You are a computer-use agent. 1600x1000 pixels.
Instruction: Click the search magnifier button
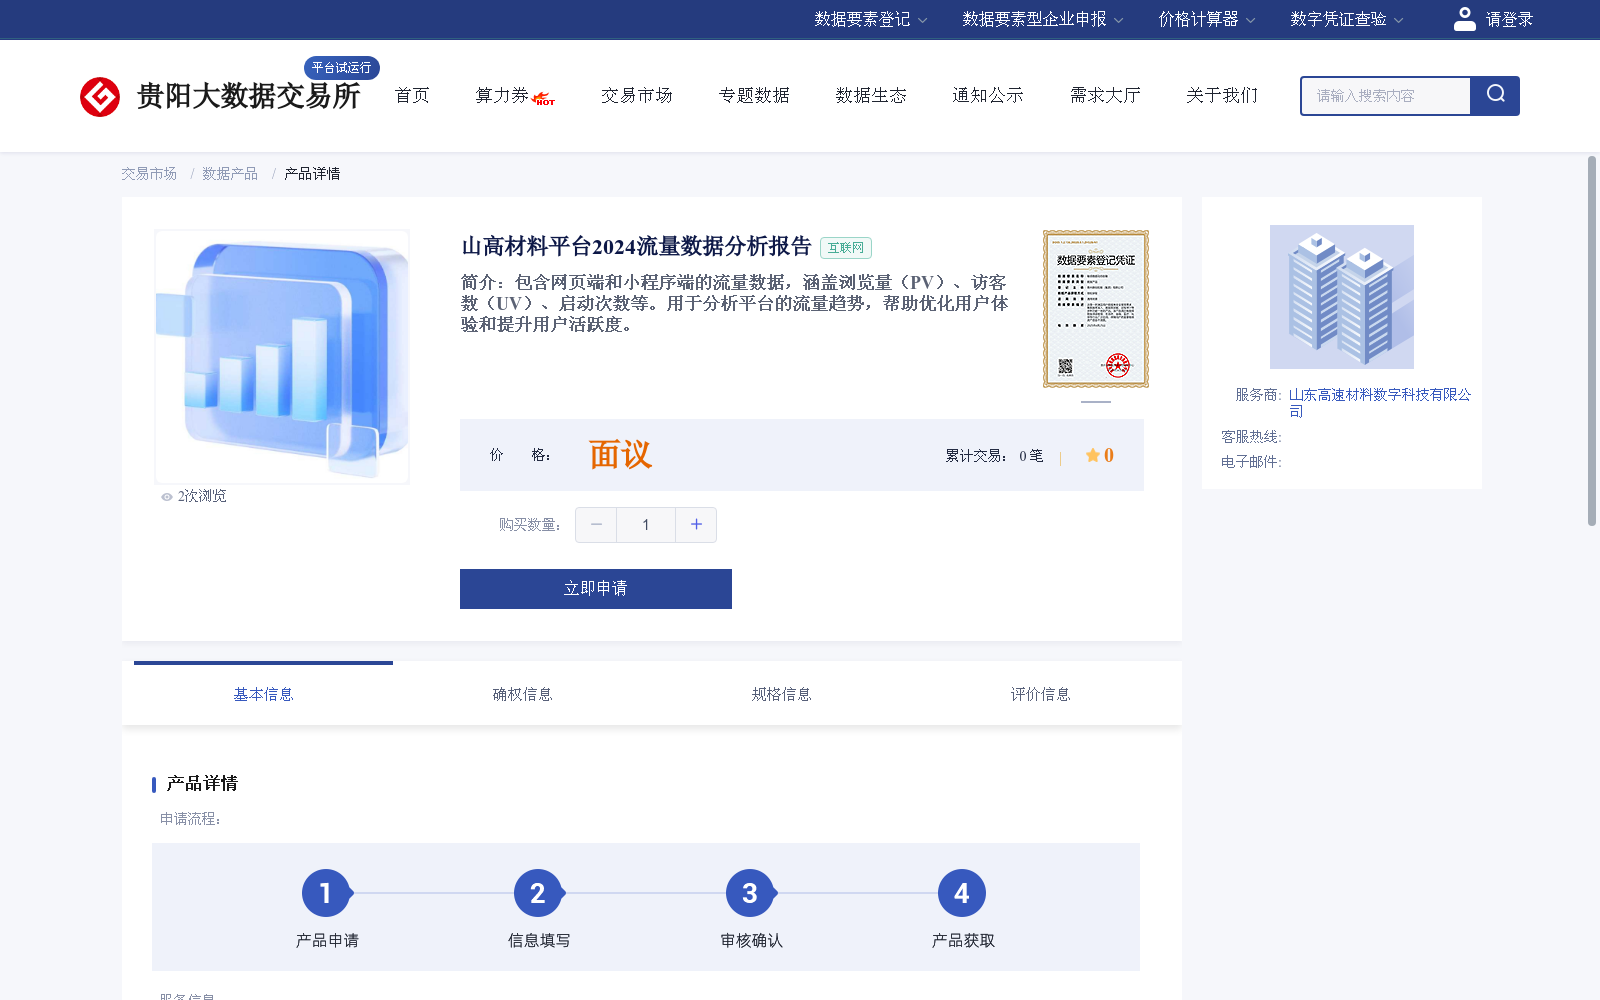click(1495, 96)
